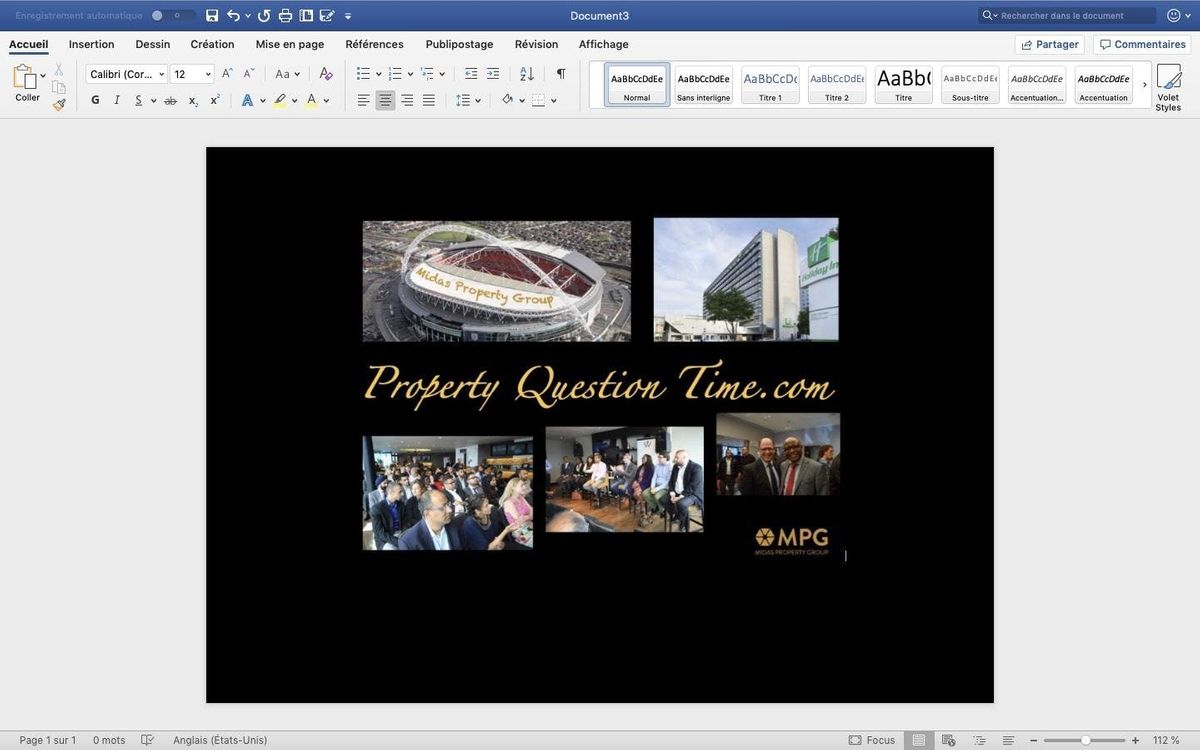
Task: Open the Styles pane (Volet Styles)
Action: point(1168,88)
